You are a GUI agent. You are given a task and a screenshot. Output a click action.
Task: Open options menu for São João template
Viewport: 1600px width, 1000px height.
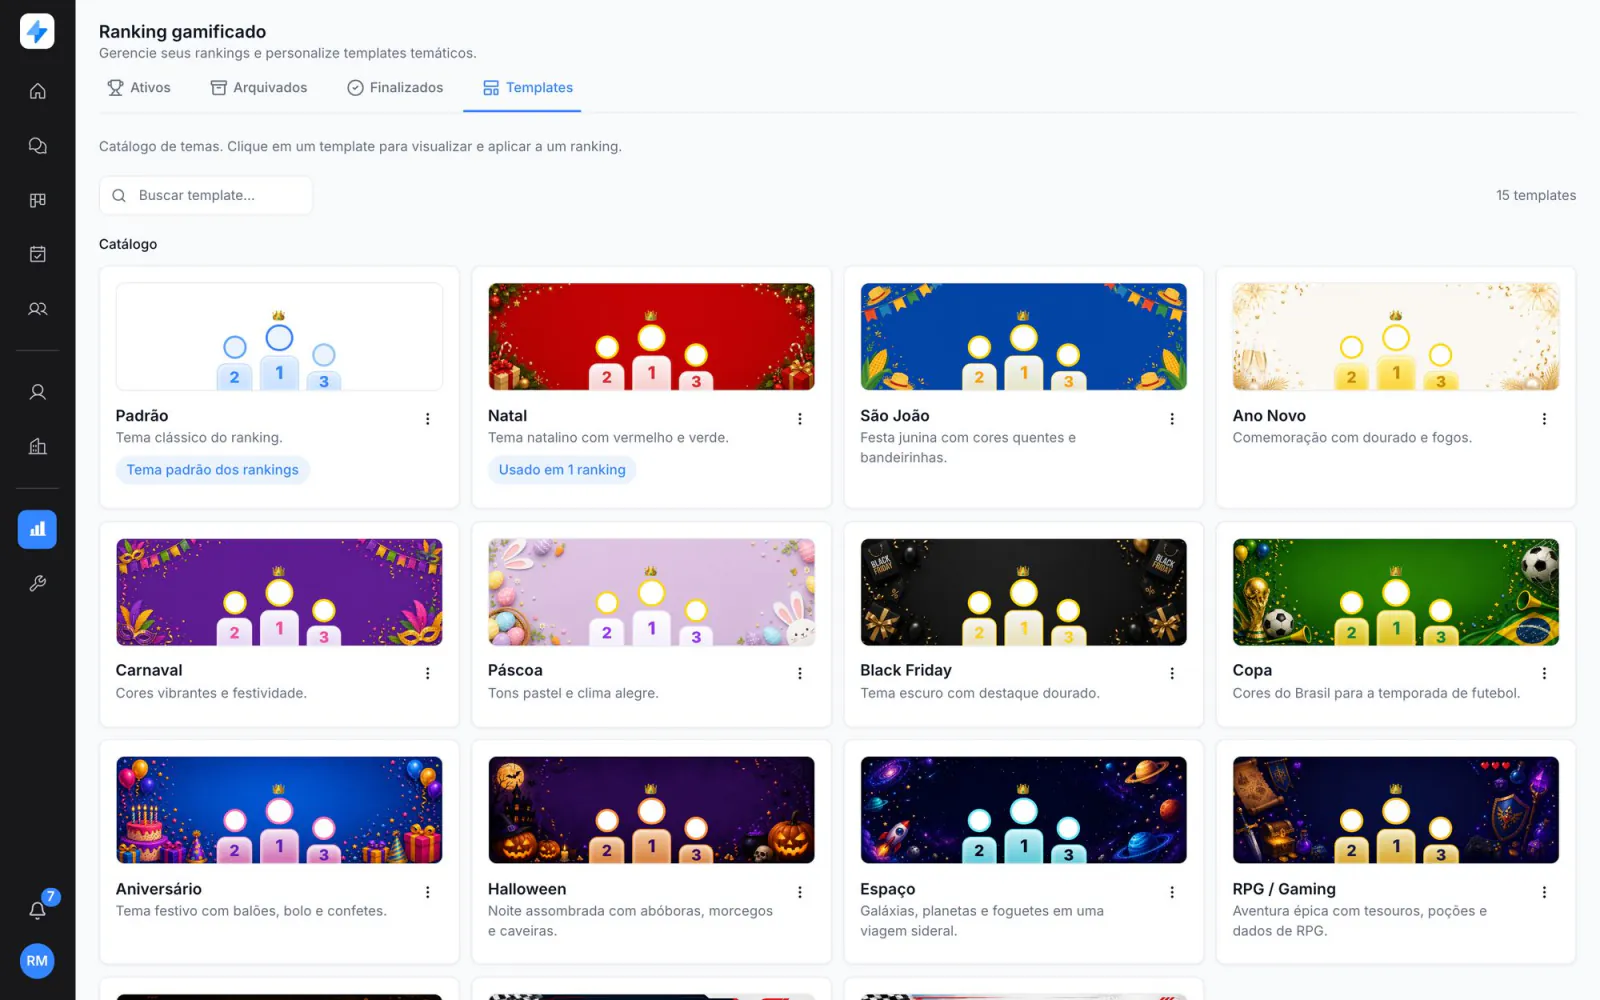click(1172, 419)
